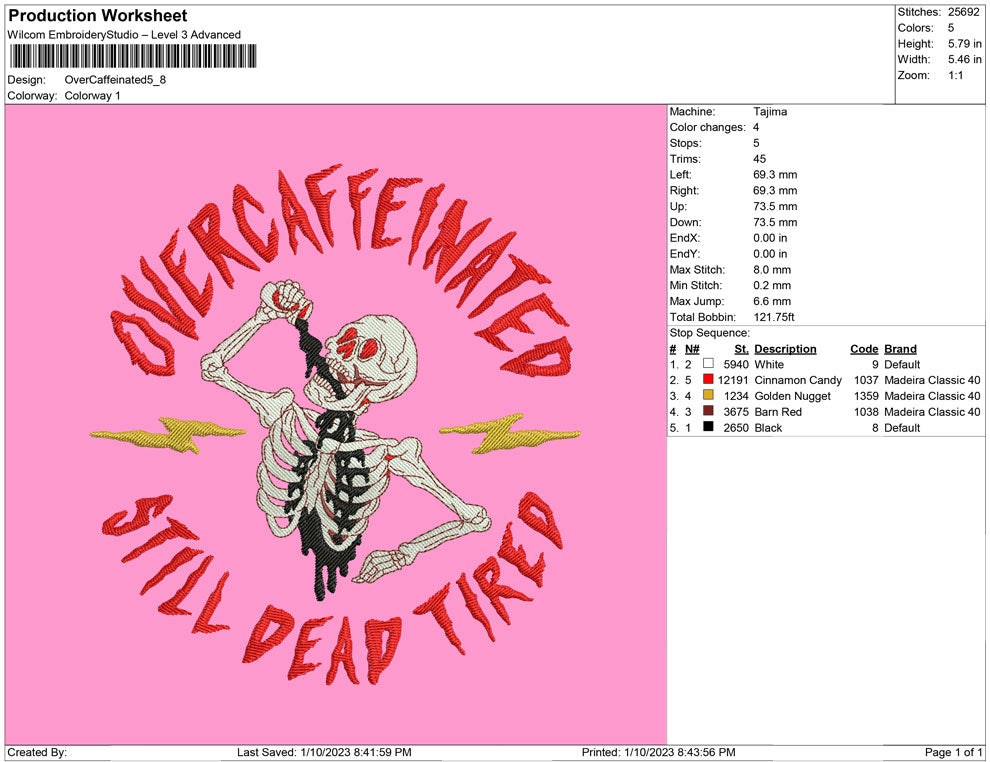
Task: Click the Zoom value 1:1
Action: 955,75
